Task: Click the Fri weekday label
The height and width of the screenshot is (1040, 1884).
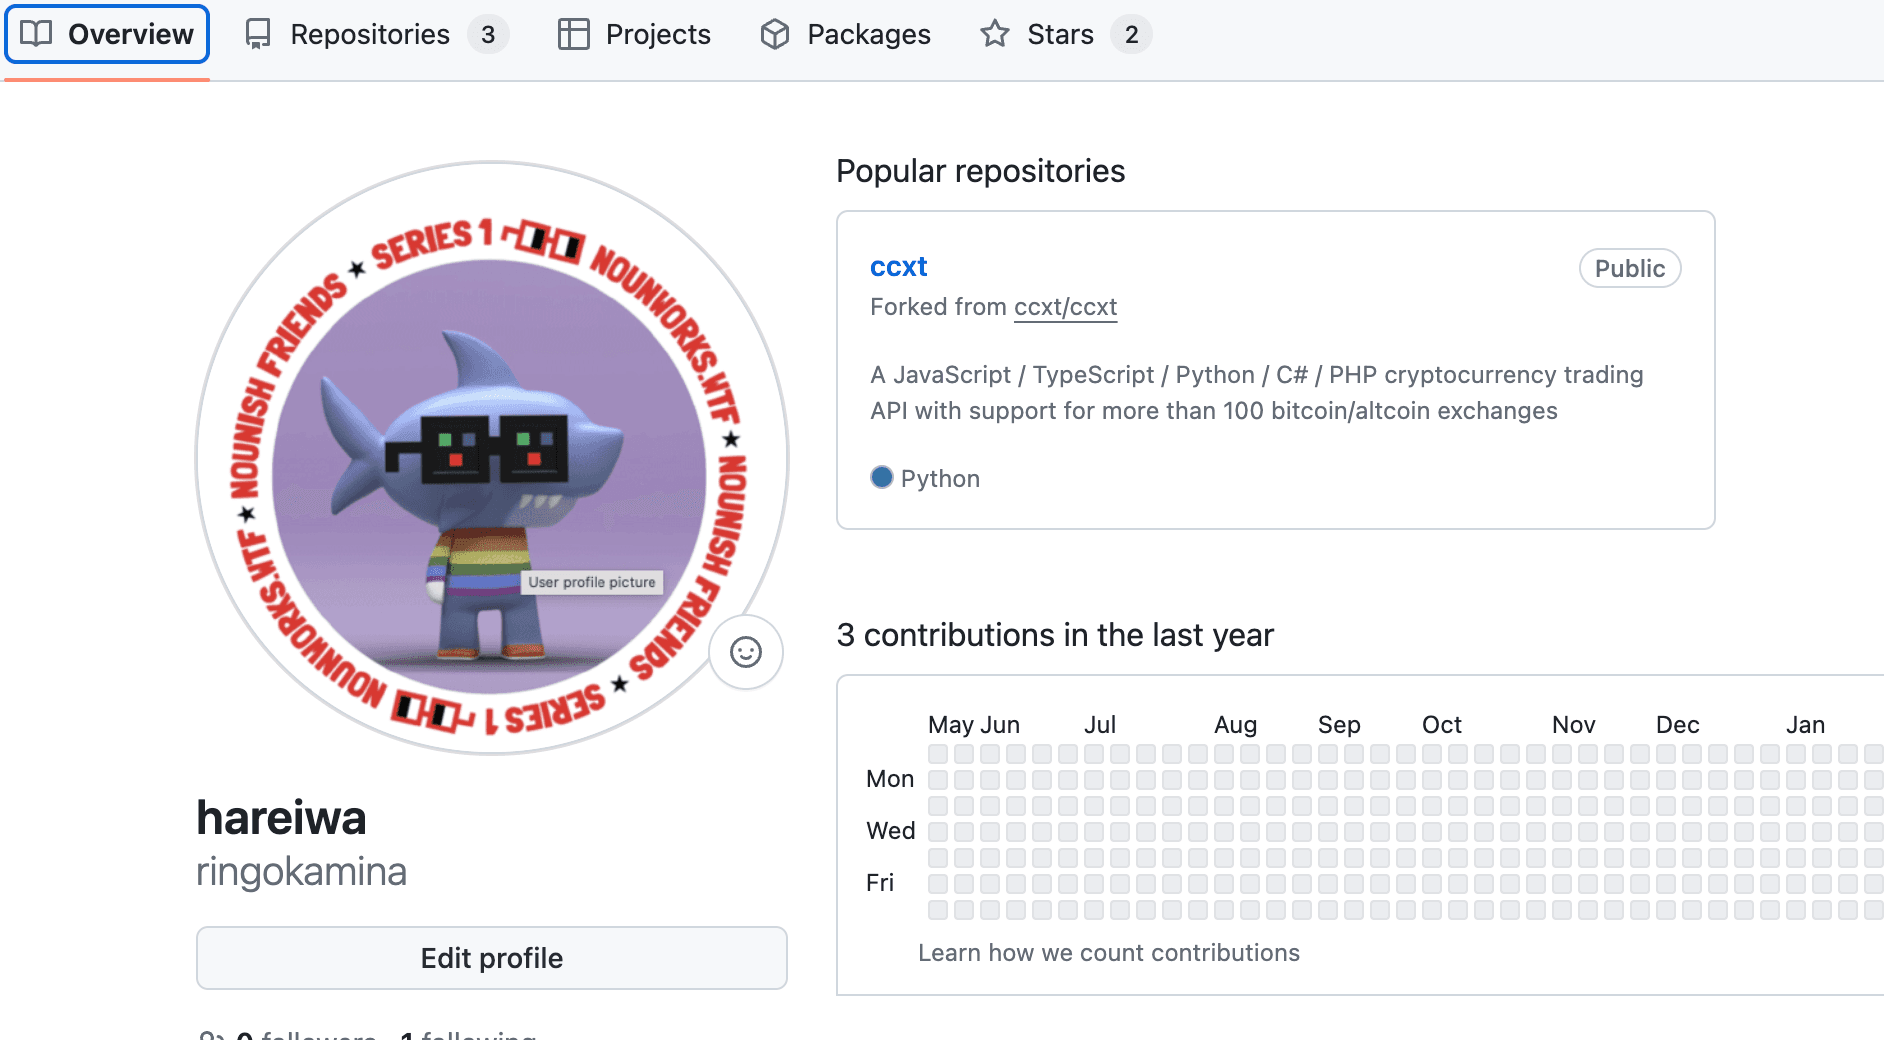Action: pyautogui.click(x=880, y=883)
